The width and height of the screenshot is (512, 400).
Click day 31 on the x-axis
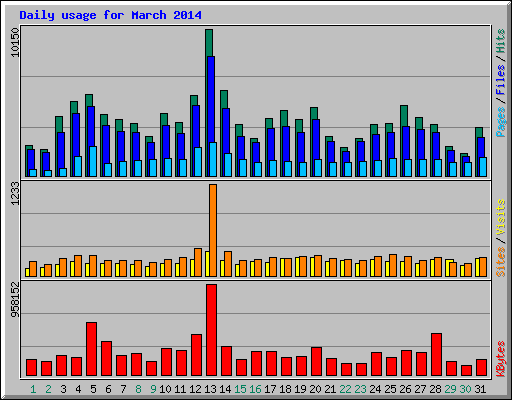480,389
